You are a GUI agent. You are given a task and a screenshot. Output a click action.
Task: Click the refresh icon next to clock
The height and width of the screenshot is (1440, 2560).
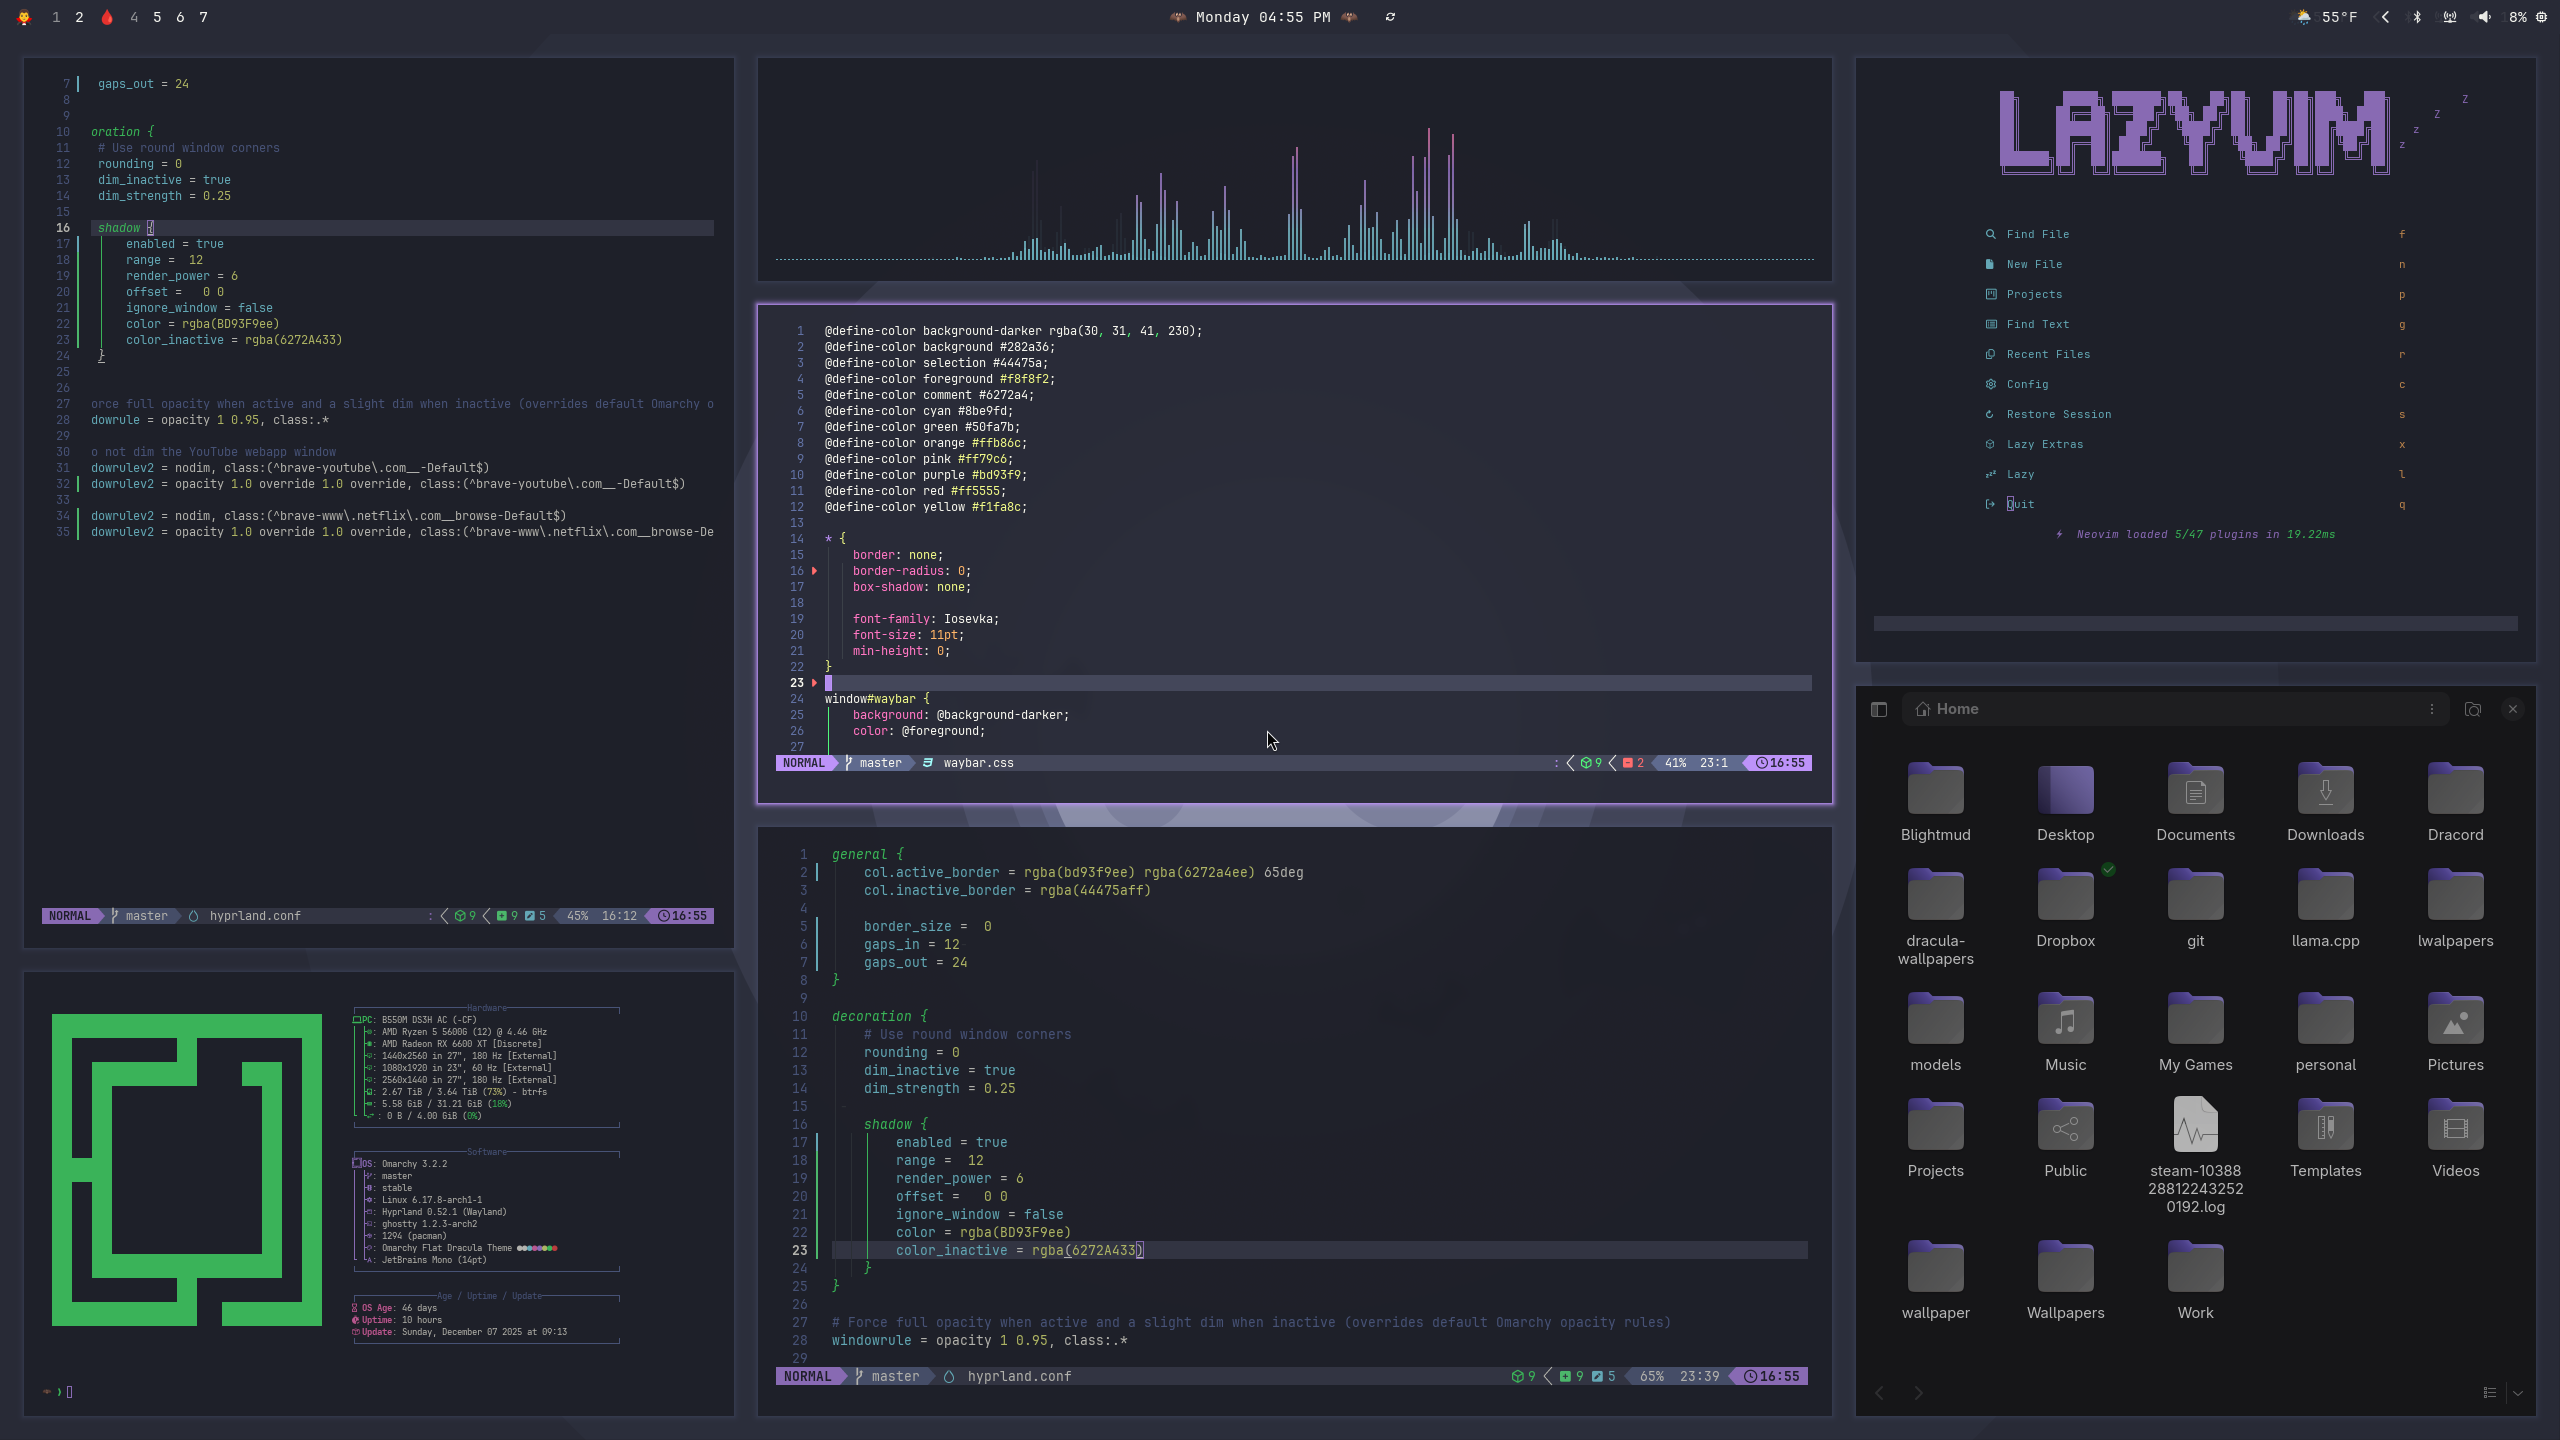[1390, 17]
